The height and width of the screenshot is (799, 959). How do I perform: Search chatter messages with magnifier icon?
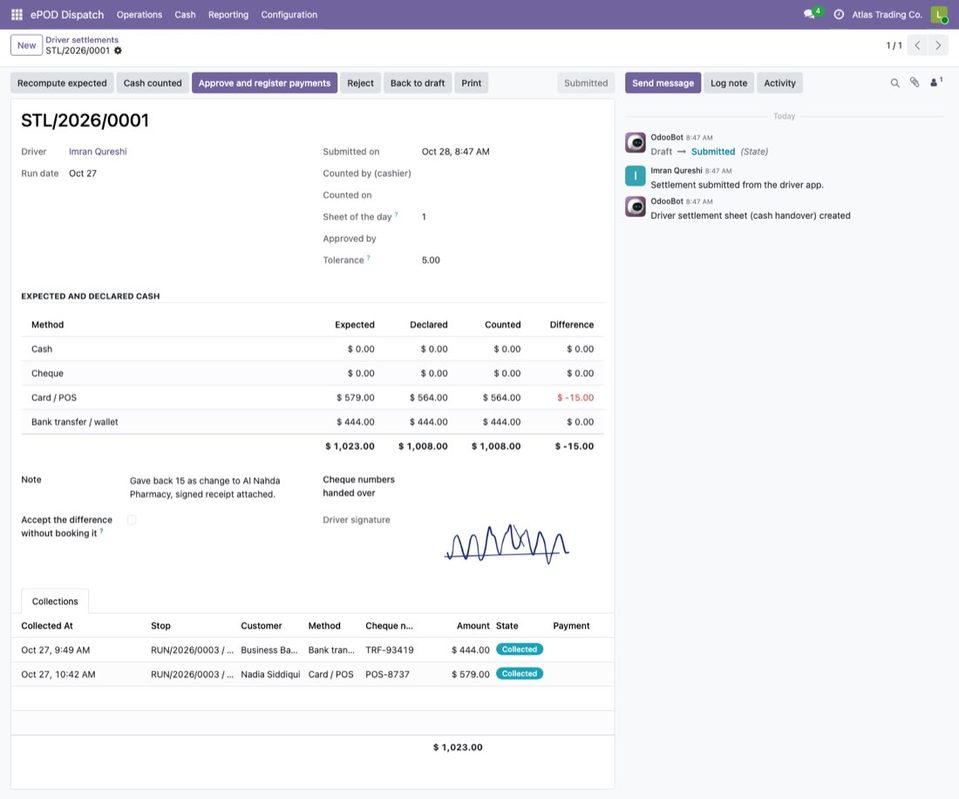click(895, 83)
